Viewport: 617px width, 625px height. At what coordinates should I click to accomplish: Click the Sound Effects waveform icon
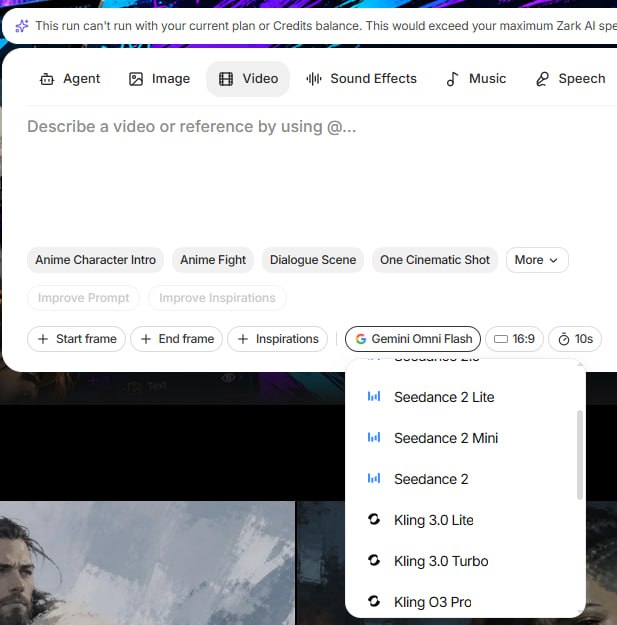314,79
